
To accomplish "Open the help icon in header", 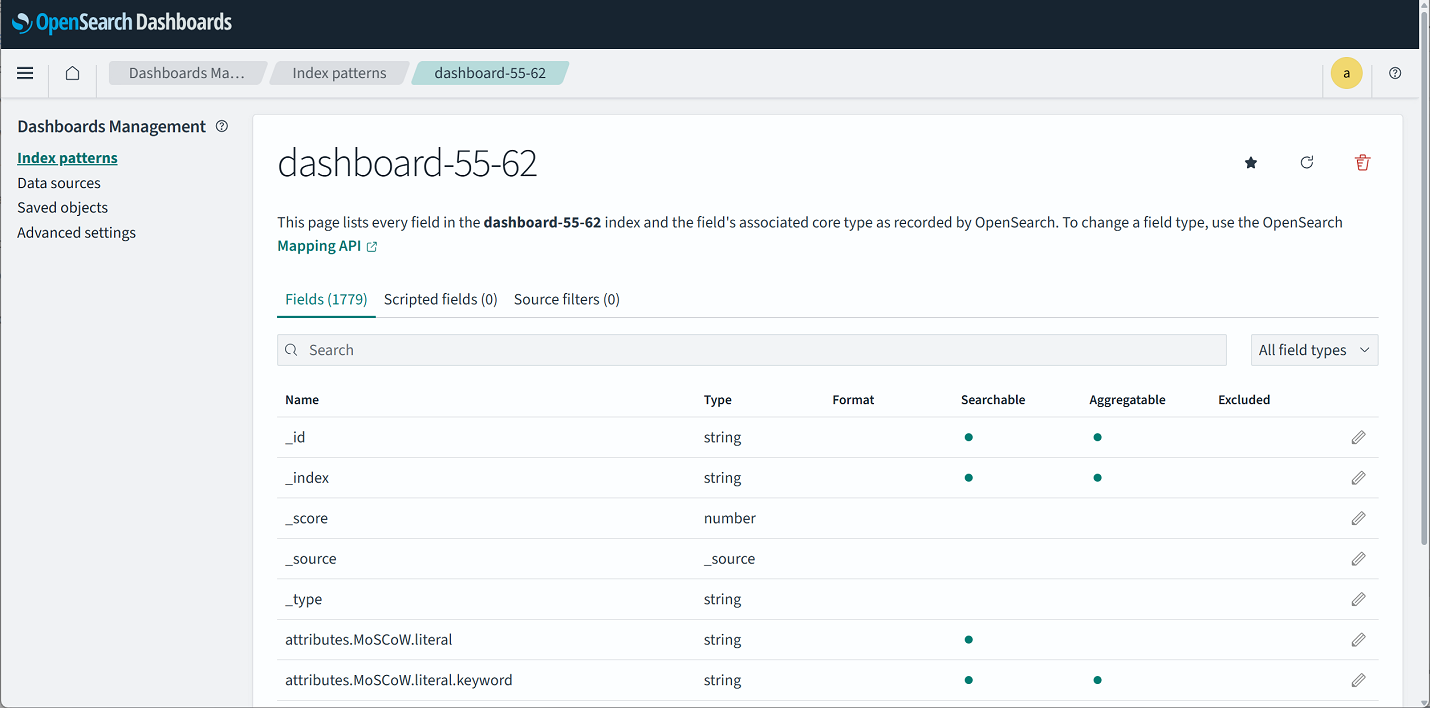I will pyautogui.click(x=1395, y=73).
